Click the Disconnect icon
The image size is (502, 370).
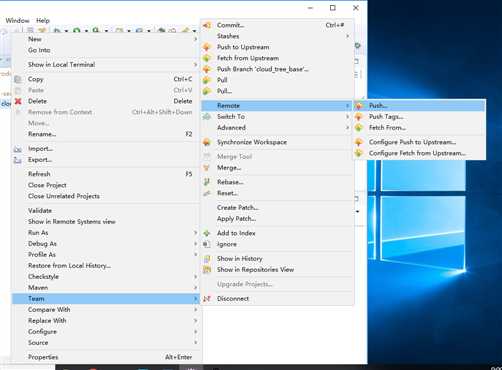coord(207,299)
